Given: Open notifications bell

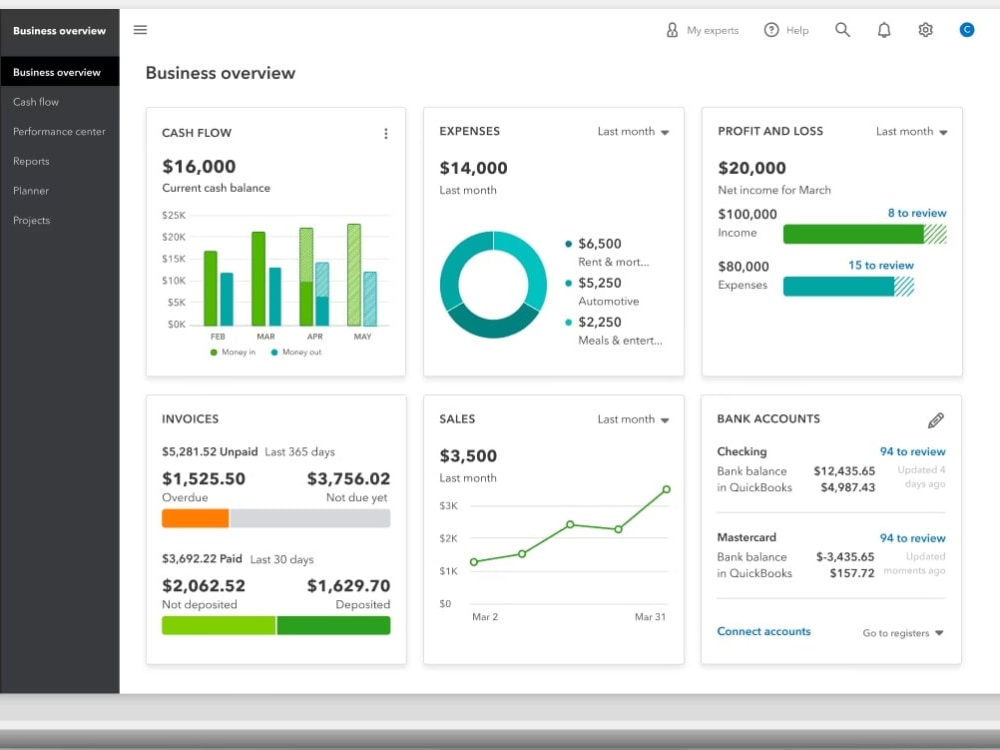Looking at the screenshot, I should tap(884, 30).
